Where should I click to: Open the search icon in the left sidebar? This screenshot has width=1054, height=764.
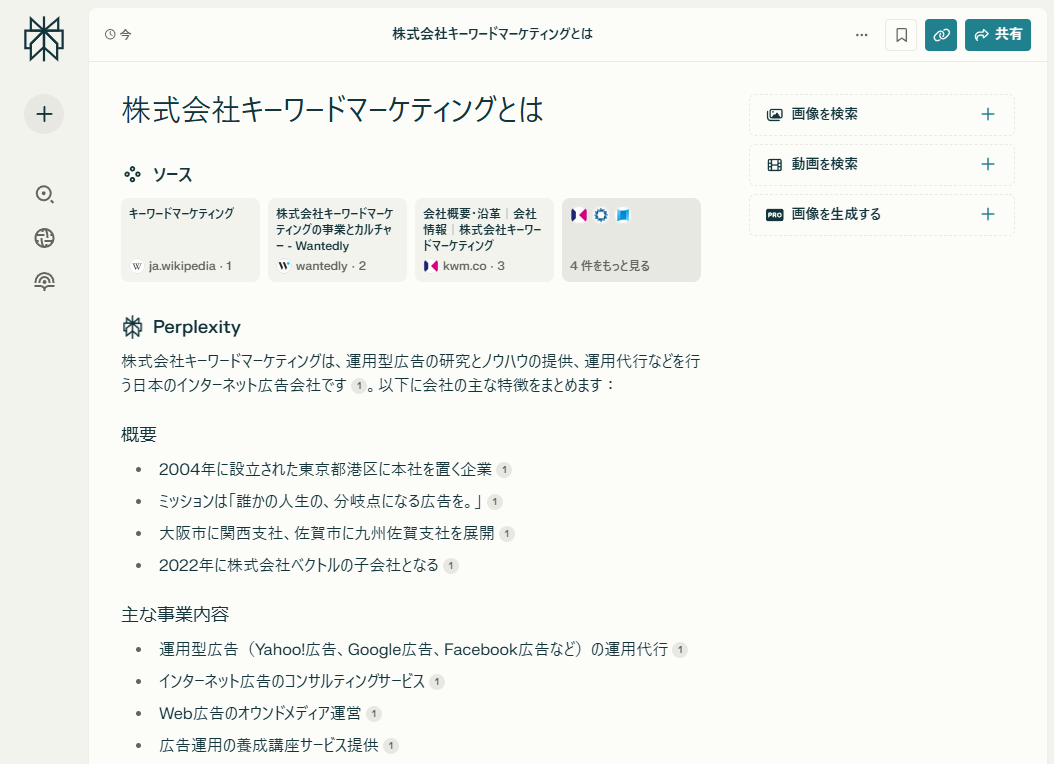point(44,194)
